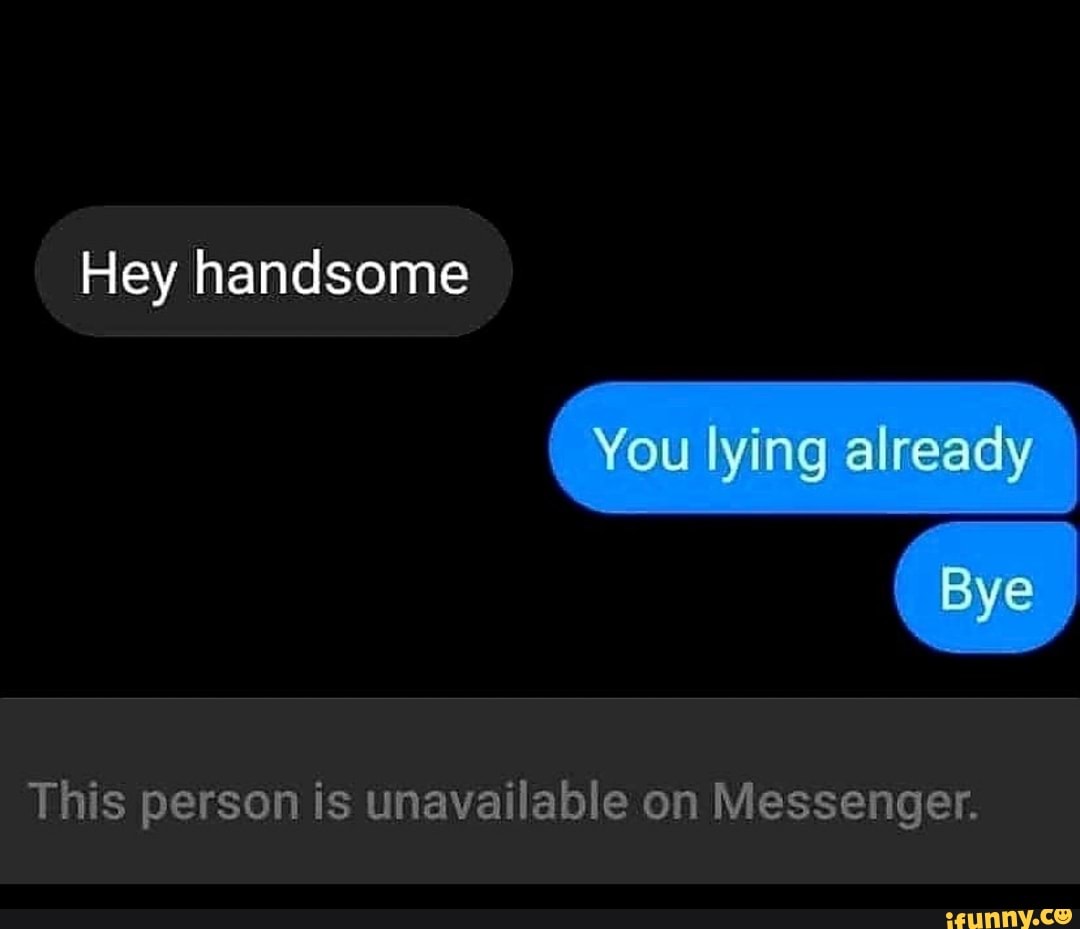Click the "ifunny" text in the watermark

point(988,919)
